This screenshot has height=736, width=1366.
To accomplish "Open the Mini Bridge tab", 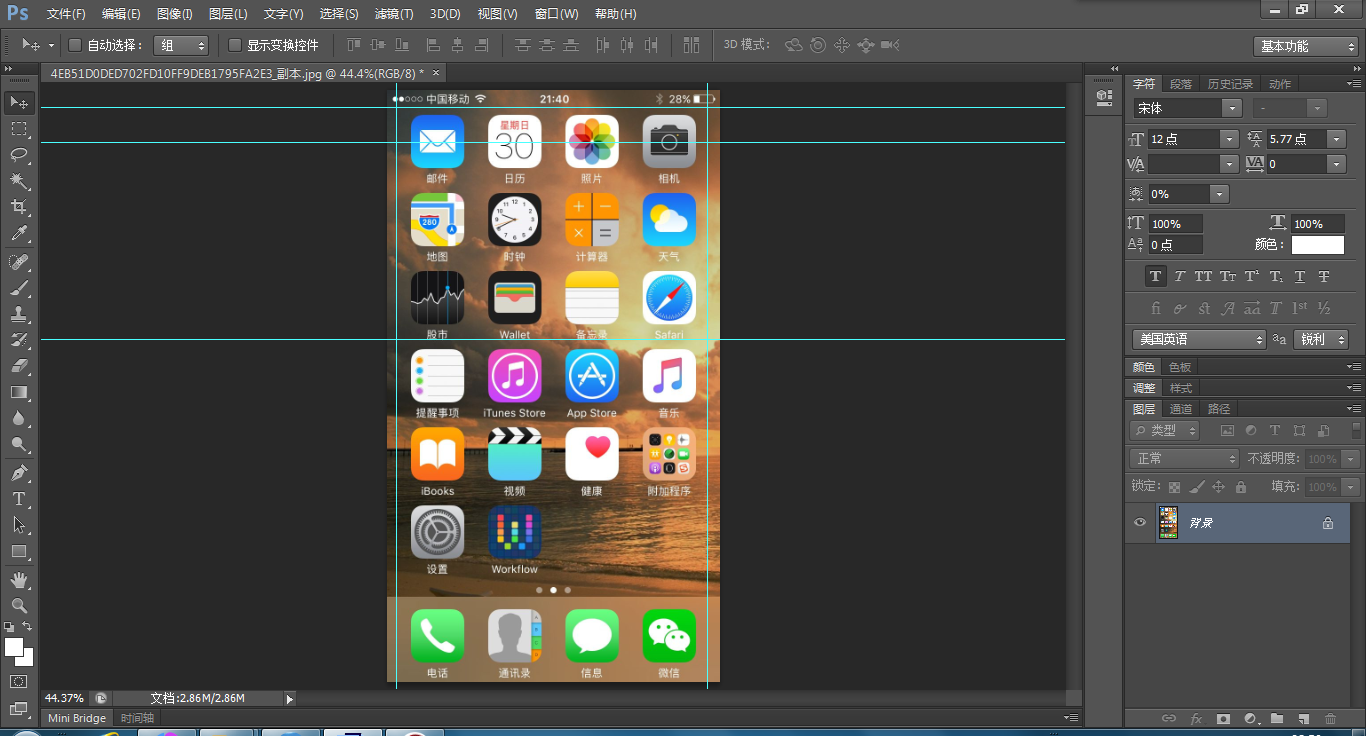I will (77, 718).
